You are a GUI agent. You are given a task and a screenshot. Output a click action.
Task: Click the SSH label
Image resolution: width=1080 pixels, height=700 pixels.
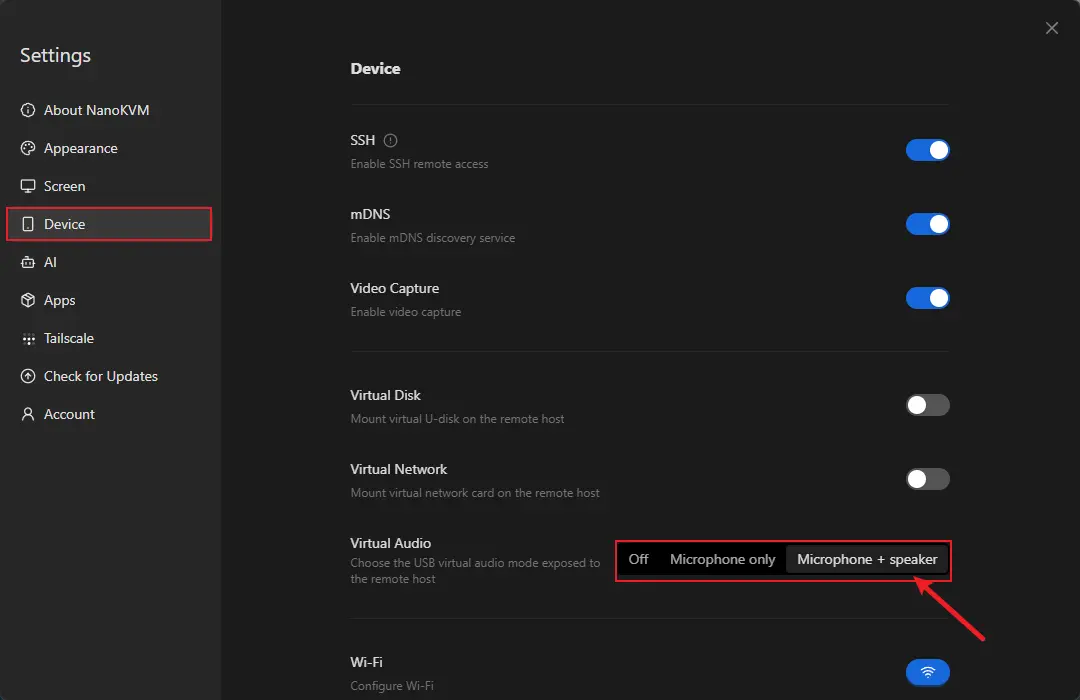coord(362,141)
